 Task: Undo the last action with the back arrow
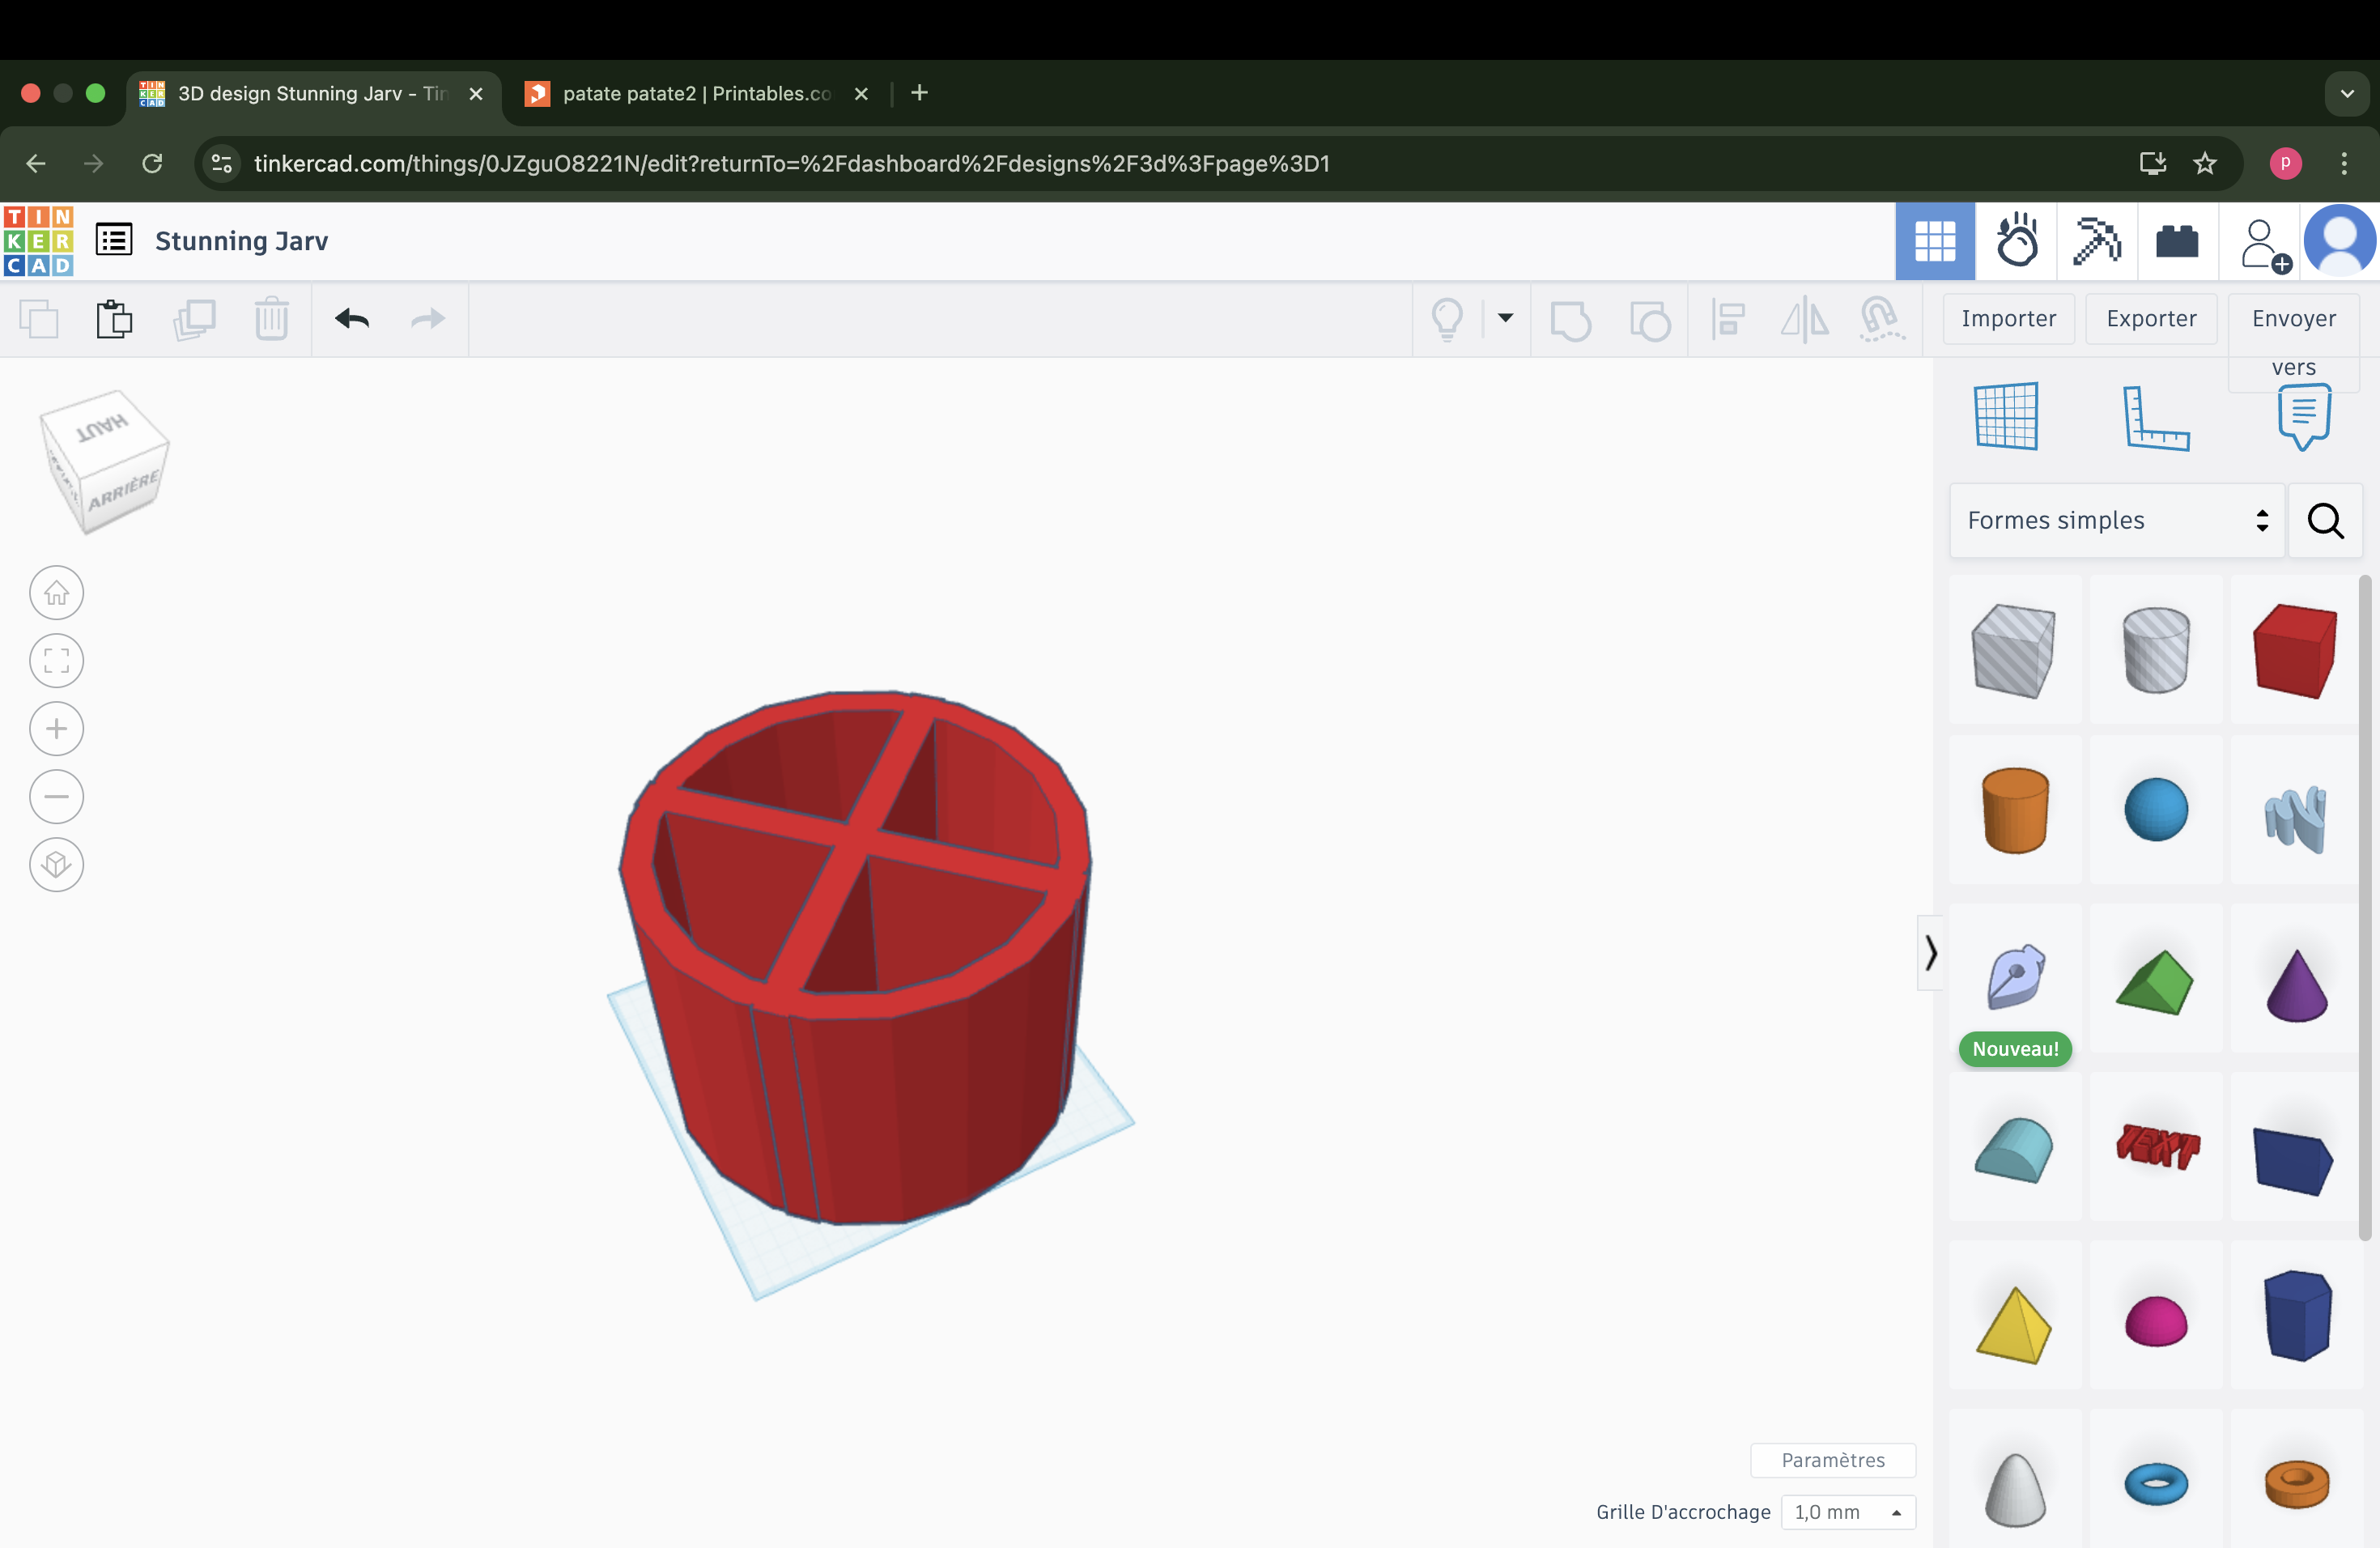[x=352, y=320]
